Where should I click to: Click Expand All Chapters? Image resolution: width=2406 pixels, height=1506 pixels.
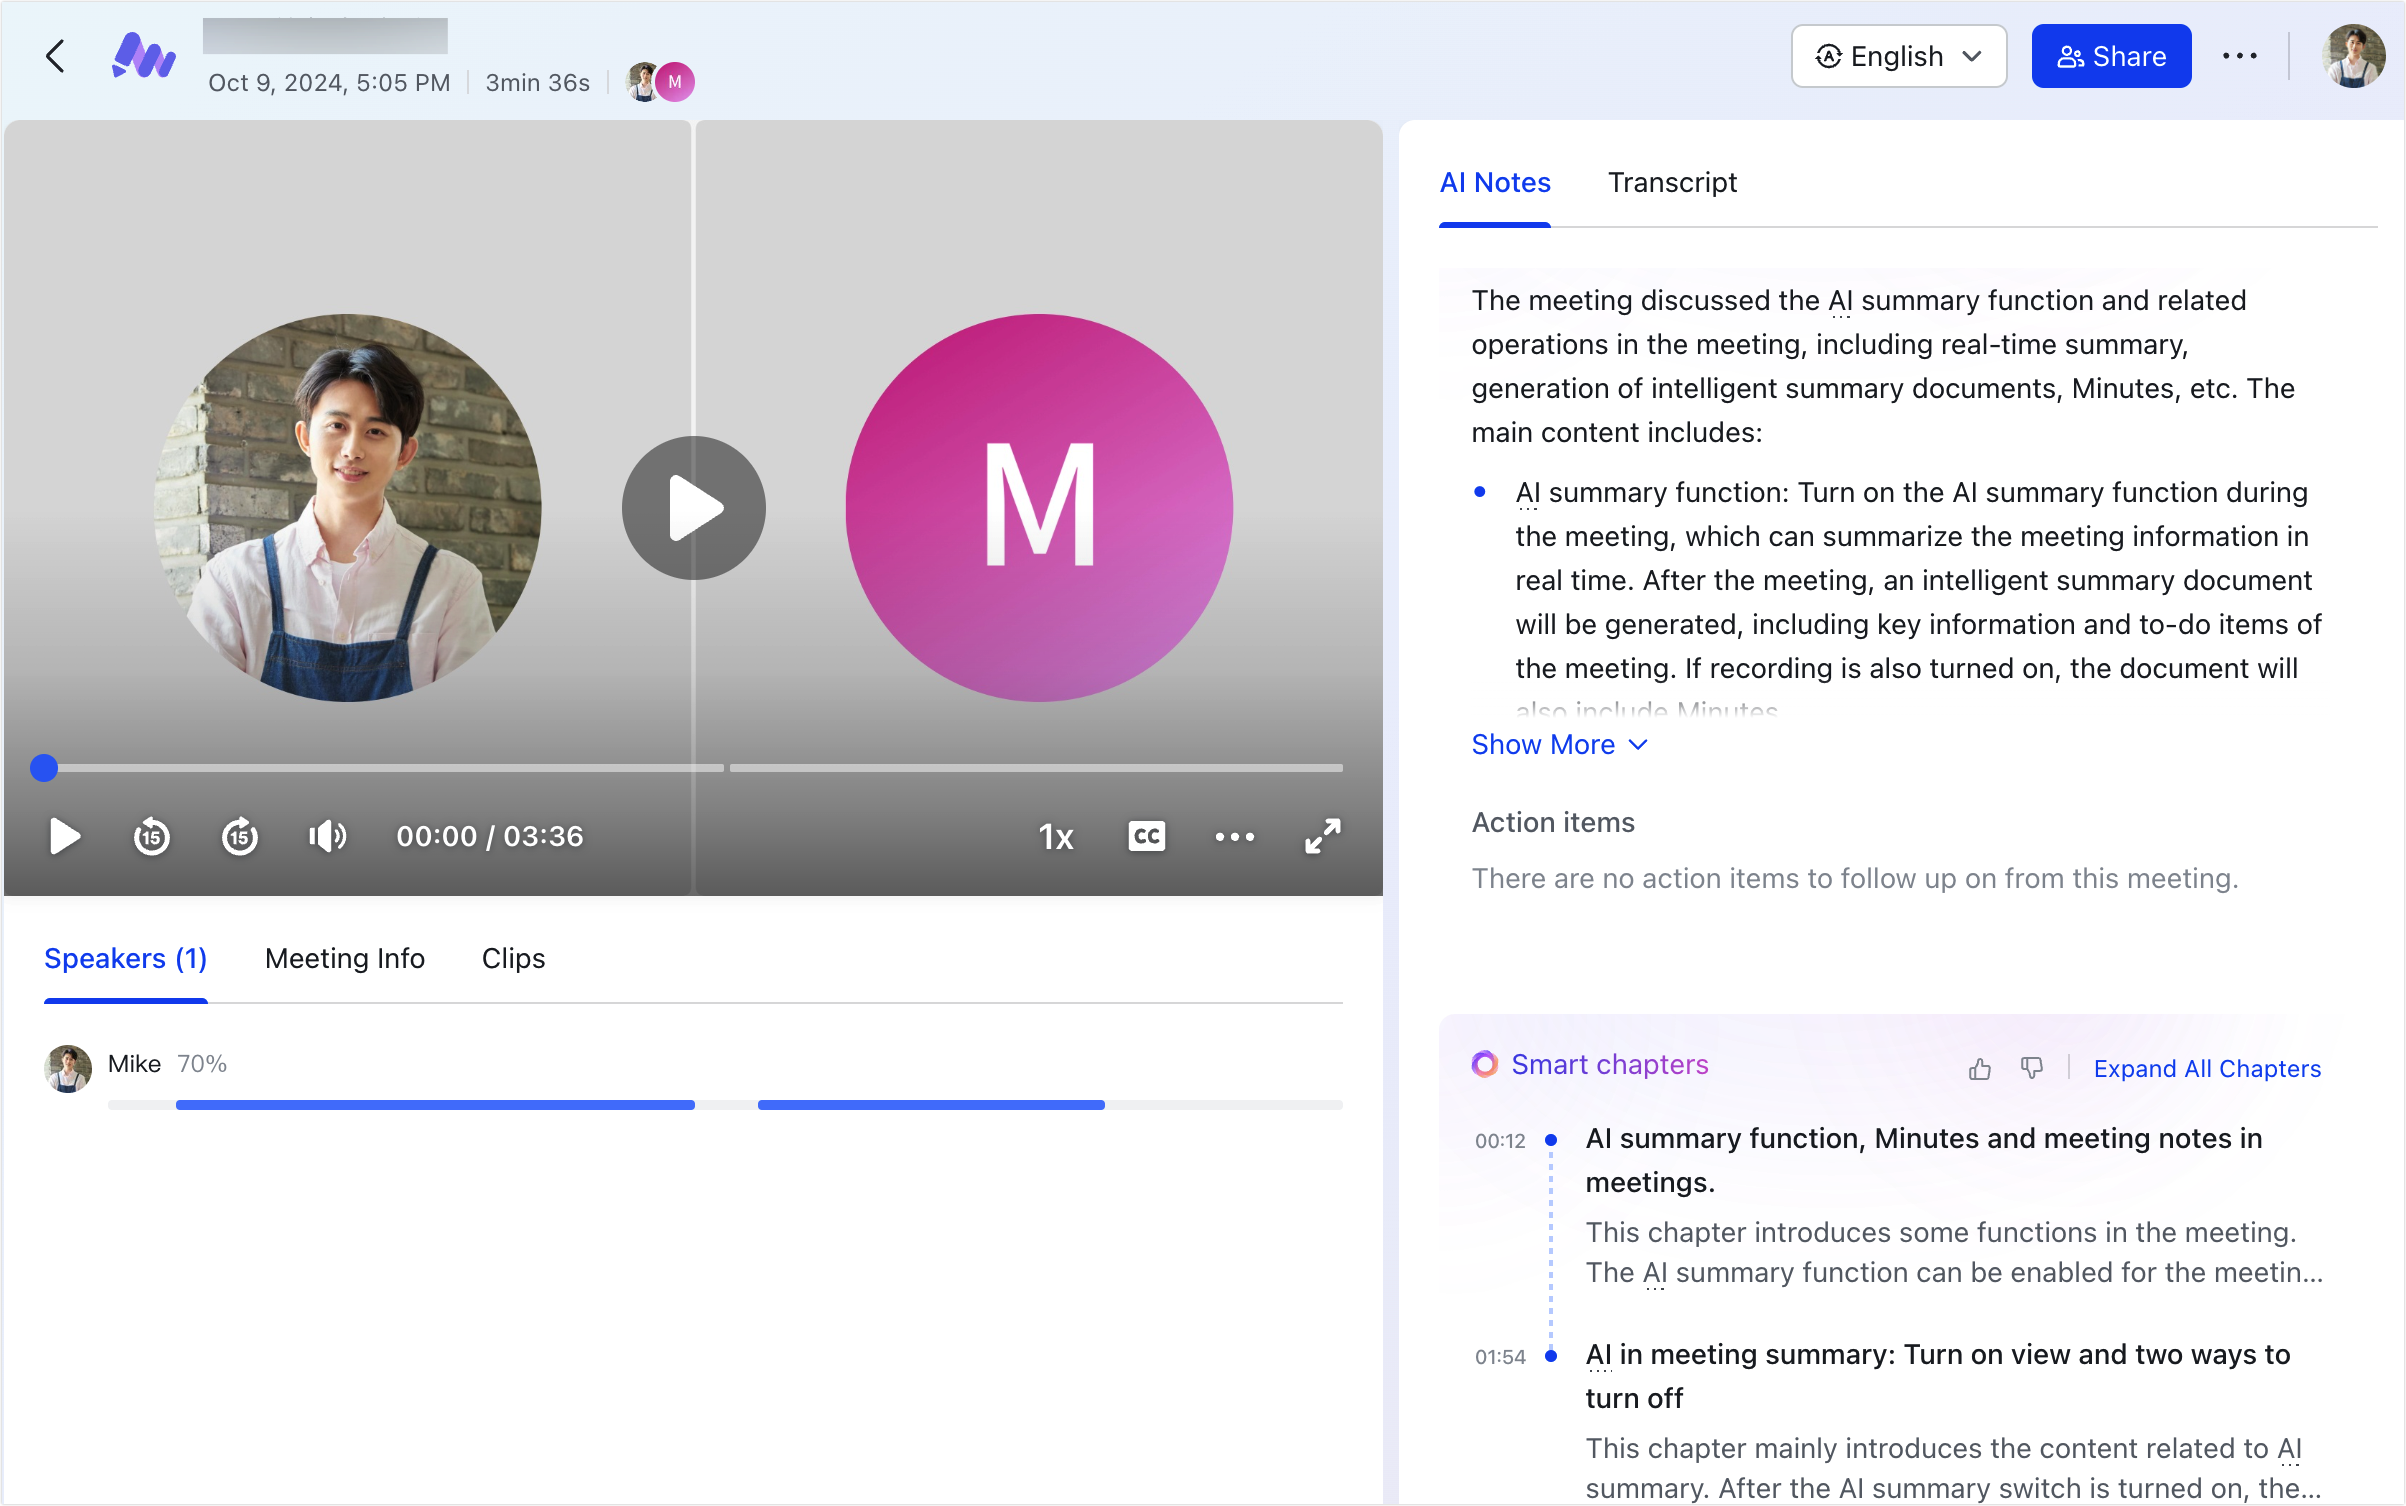point(2207,1068)
